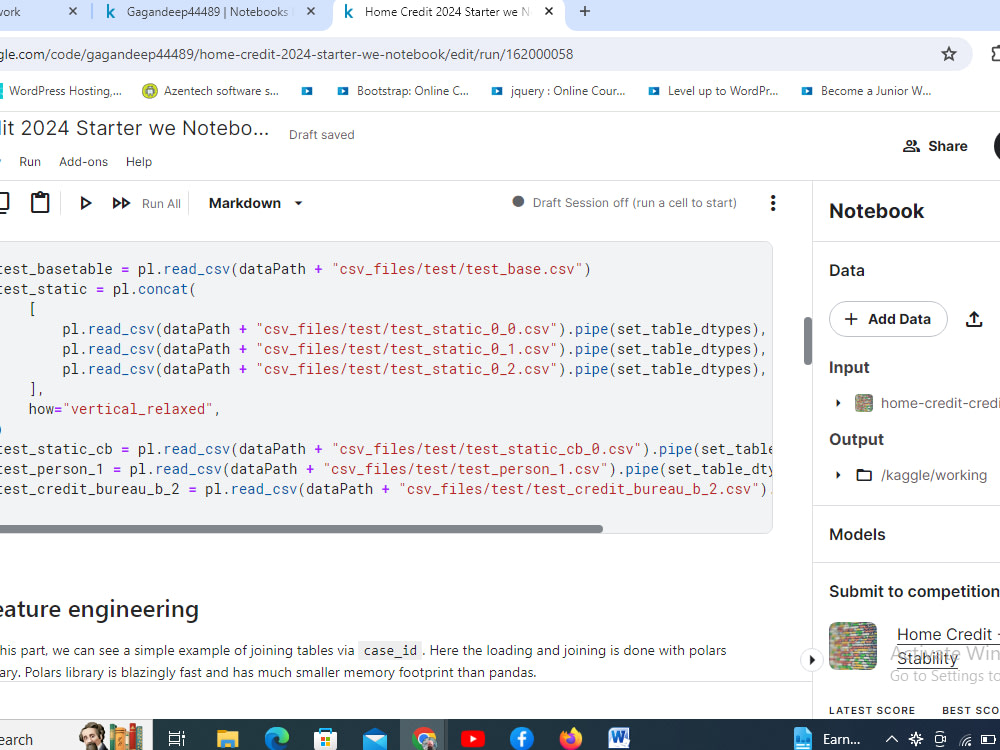Paste cell with the clipboard icon
This screenshot has height=750, width=1000.
coord(40,202)
